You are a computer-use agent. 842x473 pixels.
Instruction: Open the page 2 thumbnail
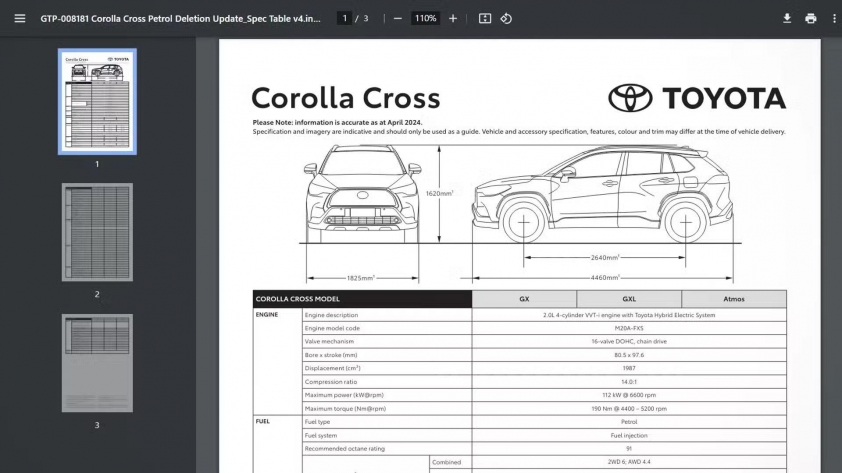coord(97,232)
